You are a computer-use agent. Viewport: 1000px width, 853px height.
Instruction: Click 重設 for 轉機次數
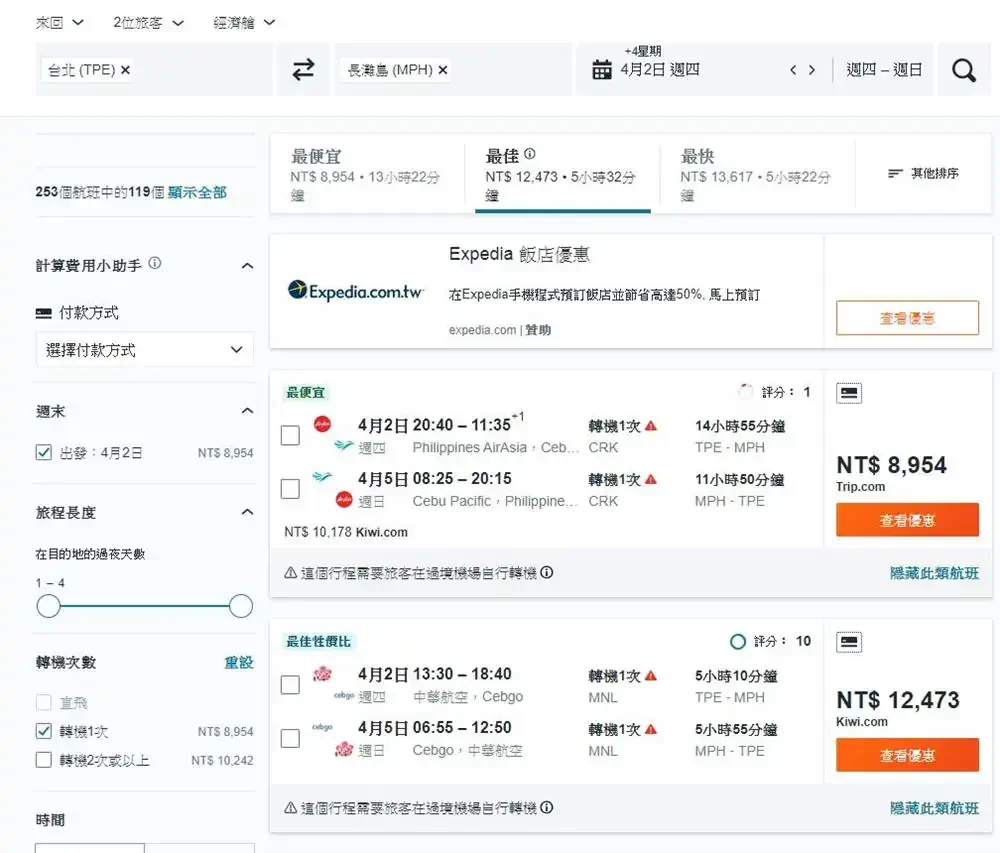click(x=239, y=662)
